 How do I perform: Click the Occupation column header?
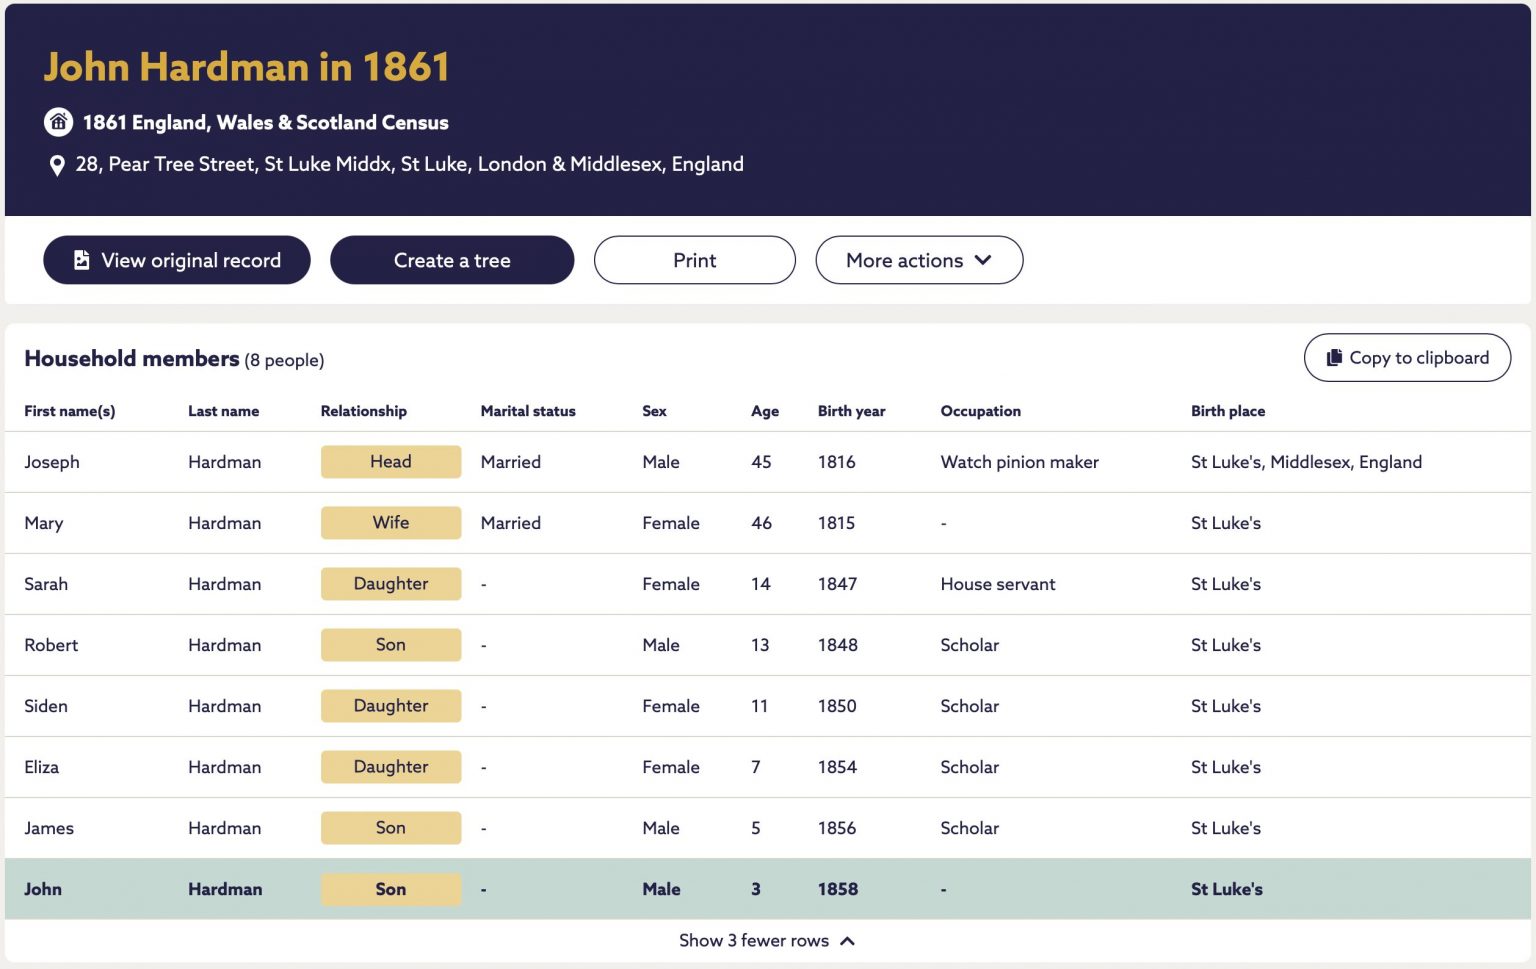click(980, 411)
